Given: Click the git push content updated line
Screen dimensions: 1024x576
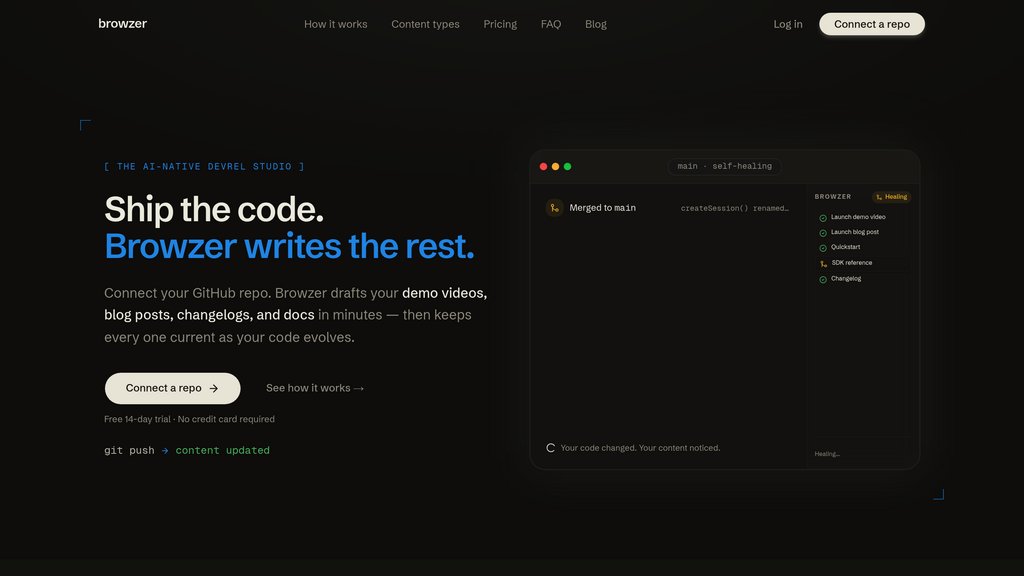Looking at the screenshot, I should pos(187,451).
